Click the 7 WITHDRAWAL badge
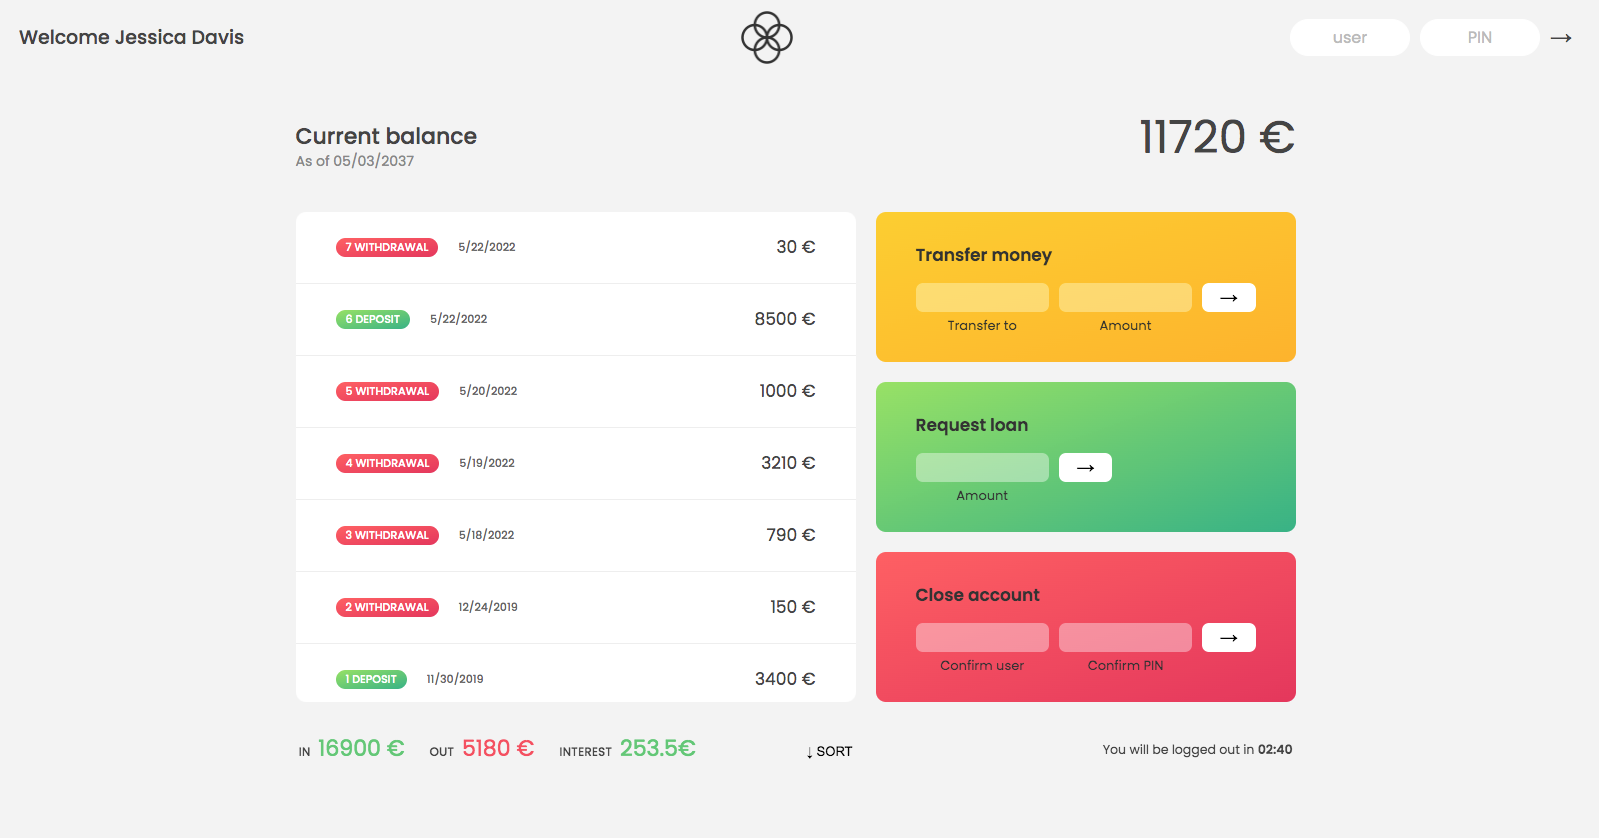This screenshot has width=1599, height=838. (x=387, y=247)
